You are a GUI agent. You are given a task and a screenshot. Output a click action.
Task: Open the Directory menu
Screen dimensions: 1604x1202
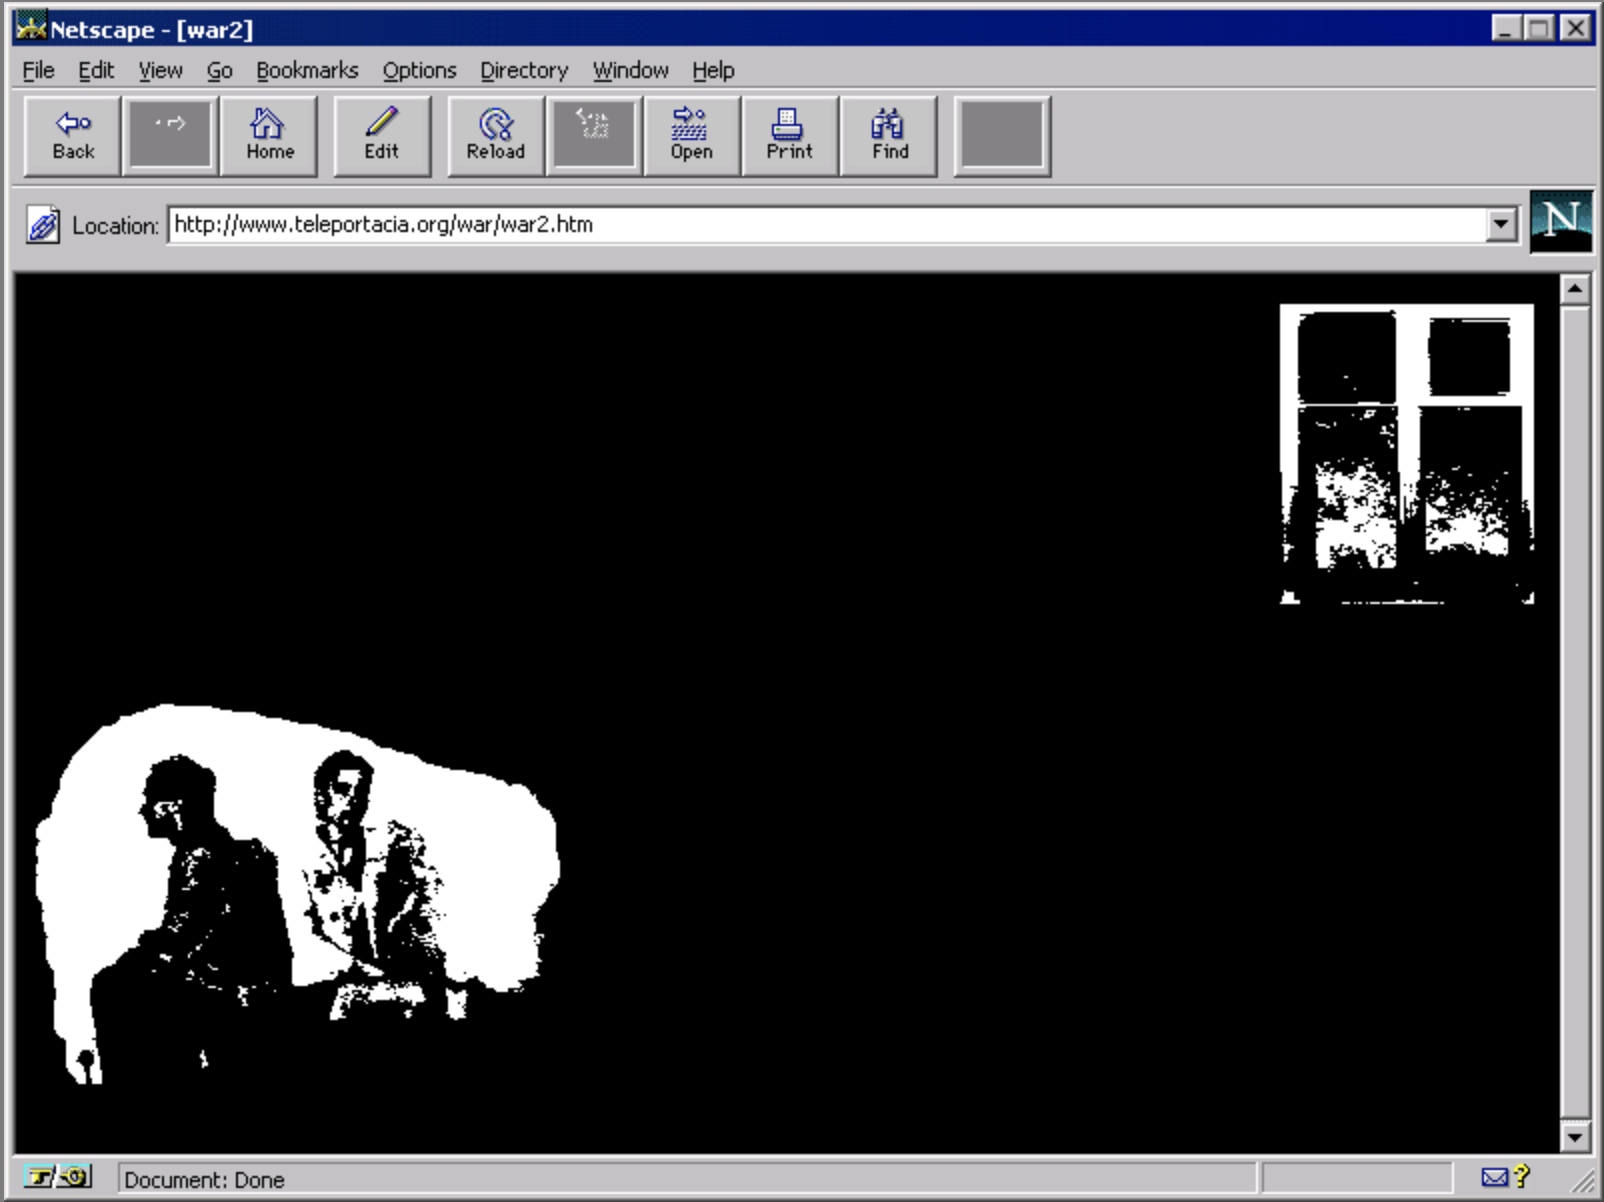coord(524,70)
